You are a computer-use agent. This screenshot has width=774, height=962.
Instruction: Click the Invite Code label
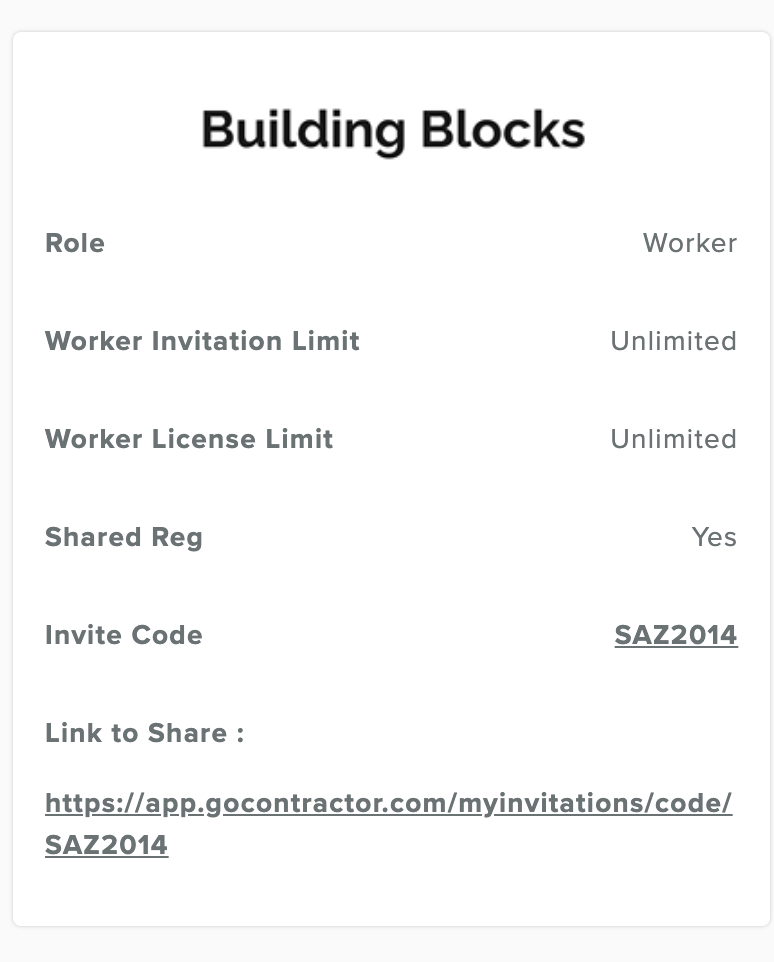pyautogui.click(x=123, y=635)
